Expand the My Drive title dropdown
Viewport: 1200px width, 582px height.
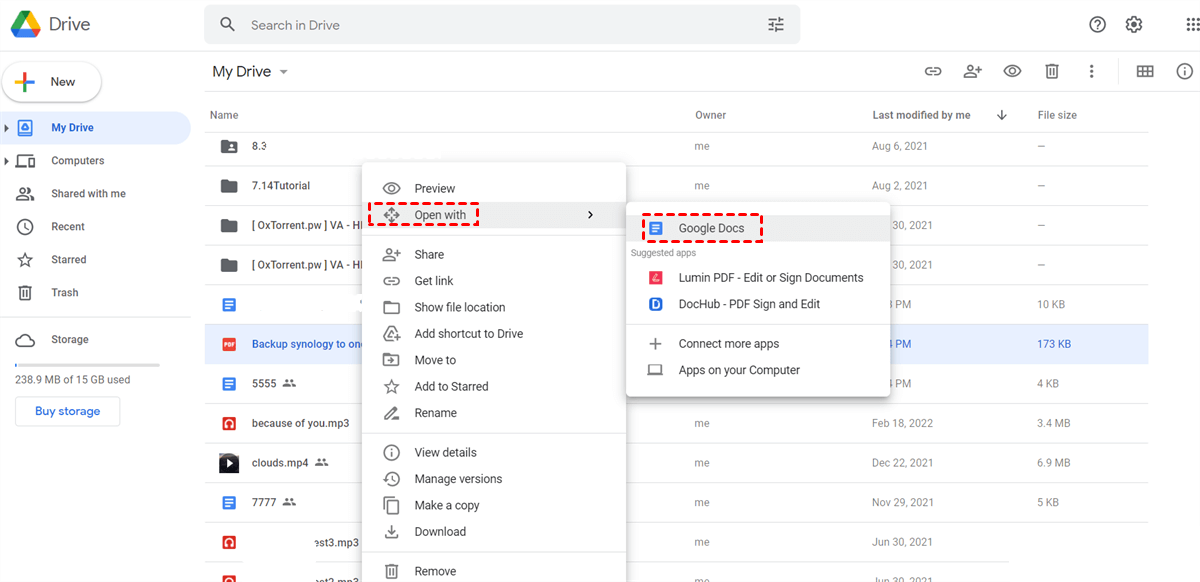point(284,72)
